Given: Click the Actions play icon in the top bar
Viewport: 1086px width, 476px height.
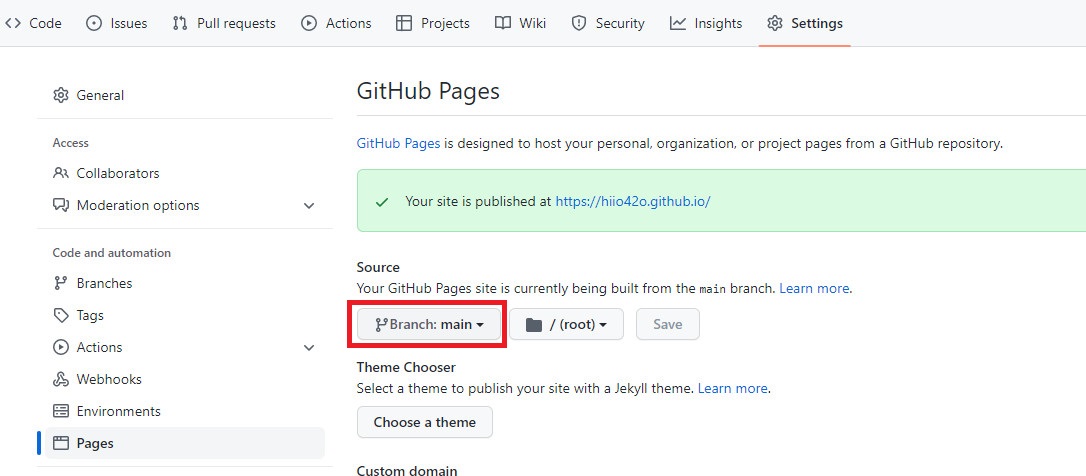Looking at the screenshot, I should pyautogui.click(x=309, y=23).
